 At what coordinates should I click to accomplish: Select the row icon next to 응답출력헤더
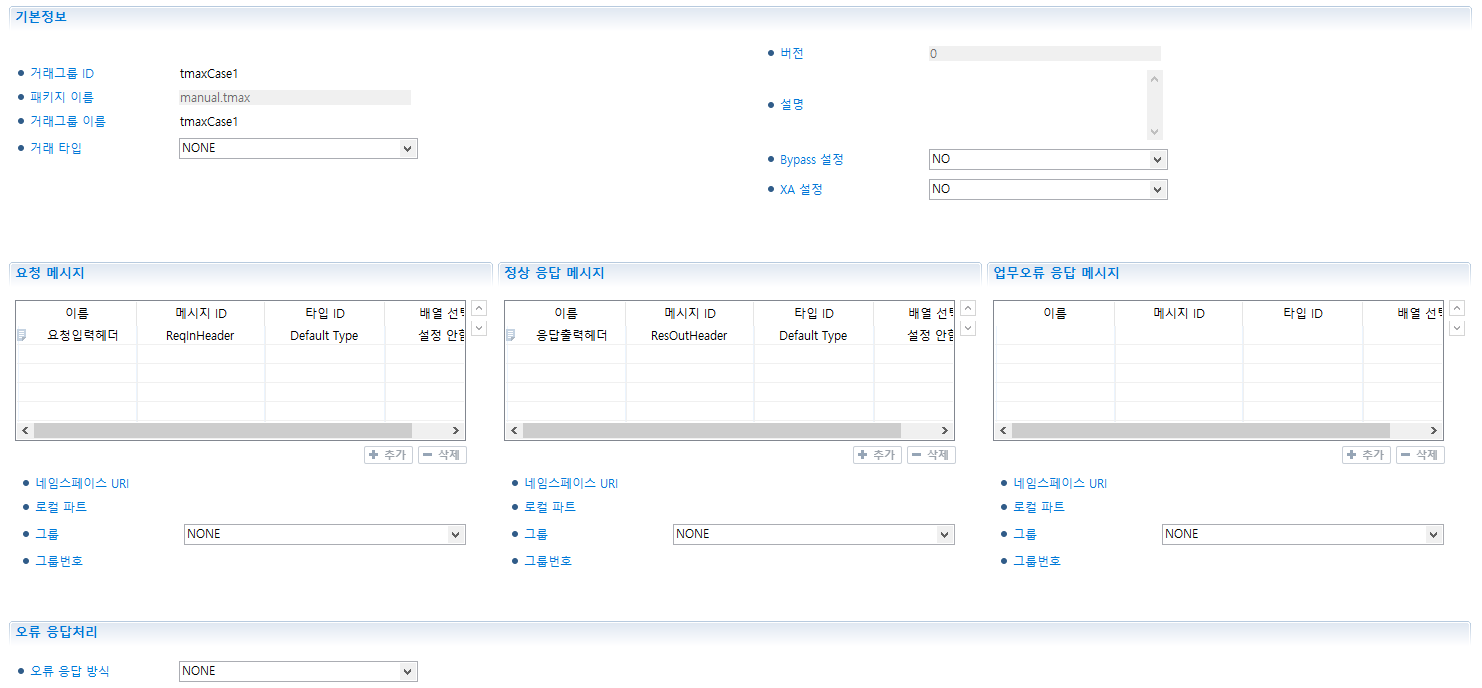(x=511, y=336)
